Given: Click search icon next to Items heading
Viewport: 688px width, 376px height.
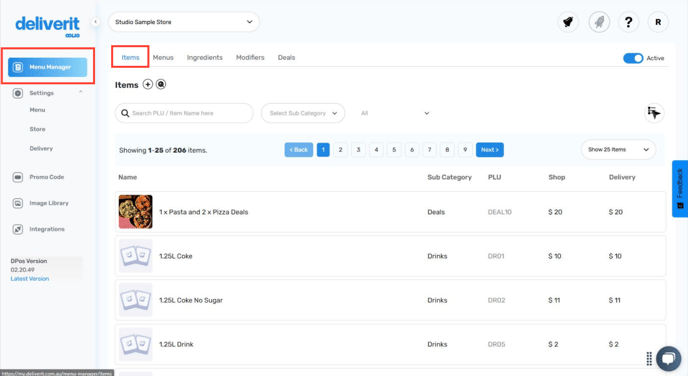Looking at the screenshot, I should pyautogui.click(x=161, y=84).
